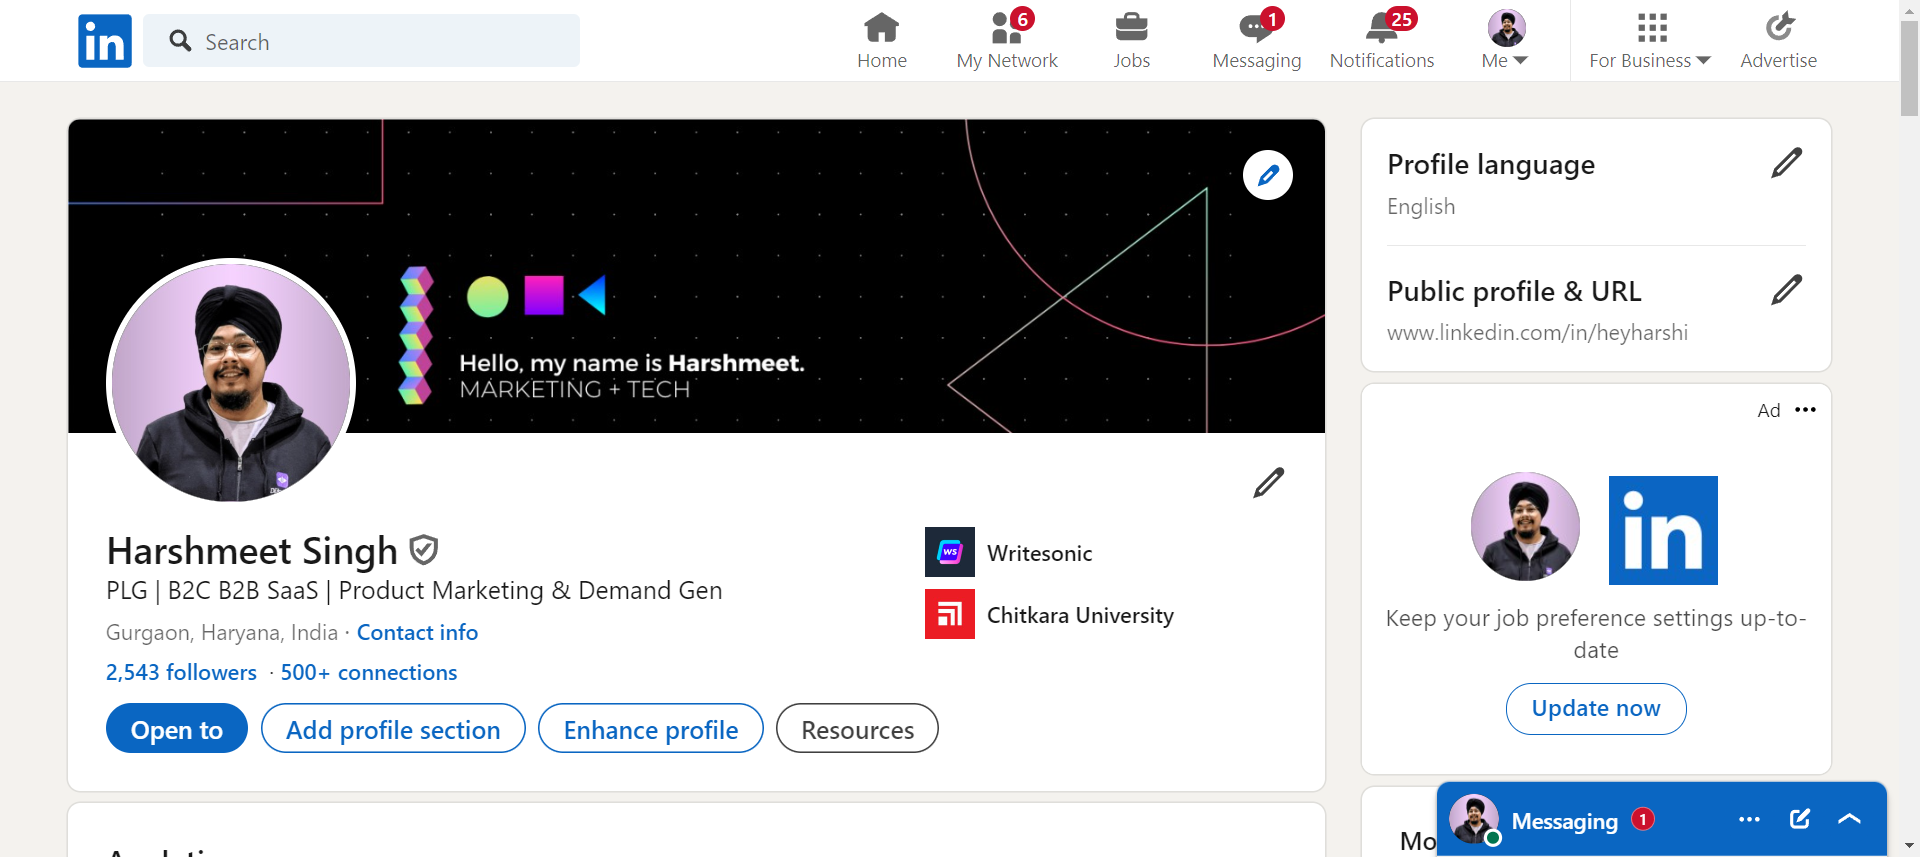Edit intro section pencil icon
This screenshot has height=857, width=1920.
click(x=1268, y=483)
